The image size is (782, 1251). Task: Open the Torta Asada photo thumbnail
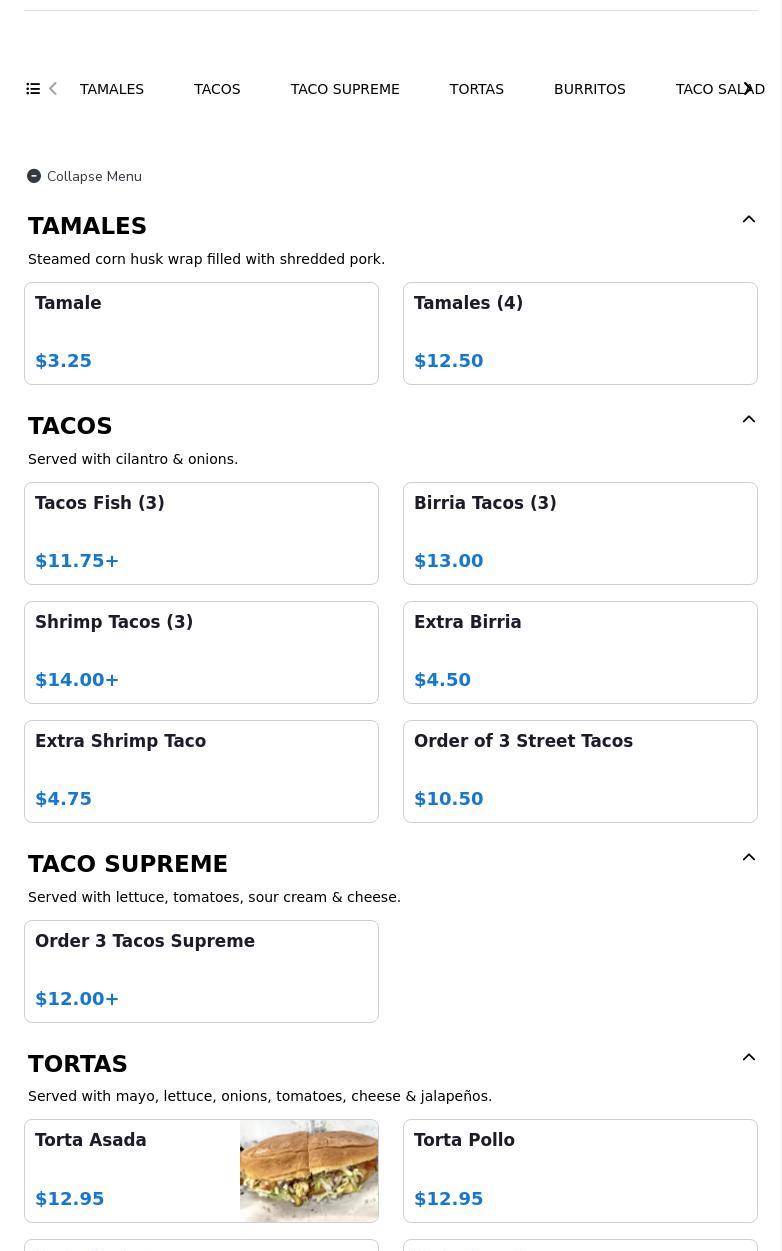click(309, 1171)
